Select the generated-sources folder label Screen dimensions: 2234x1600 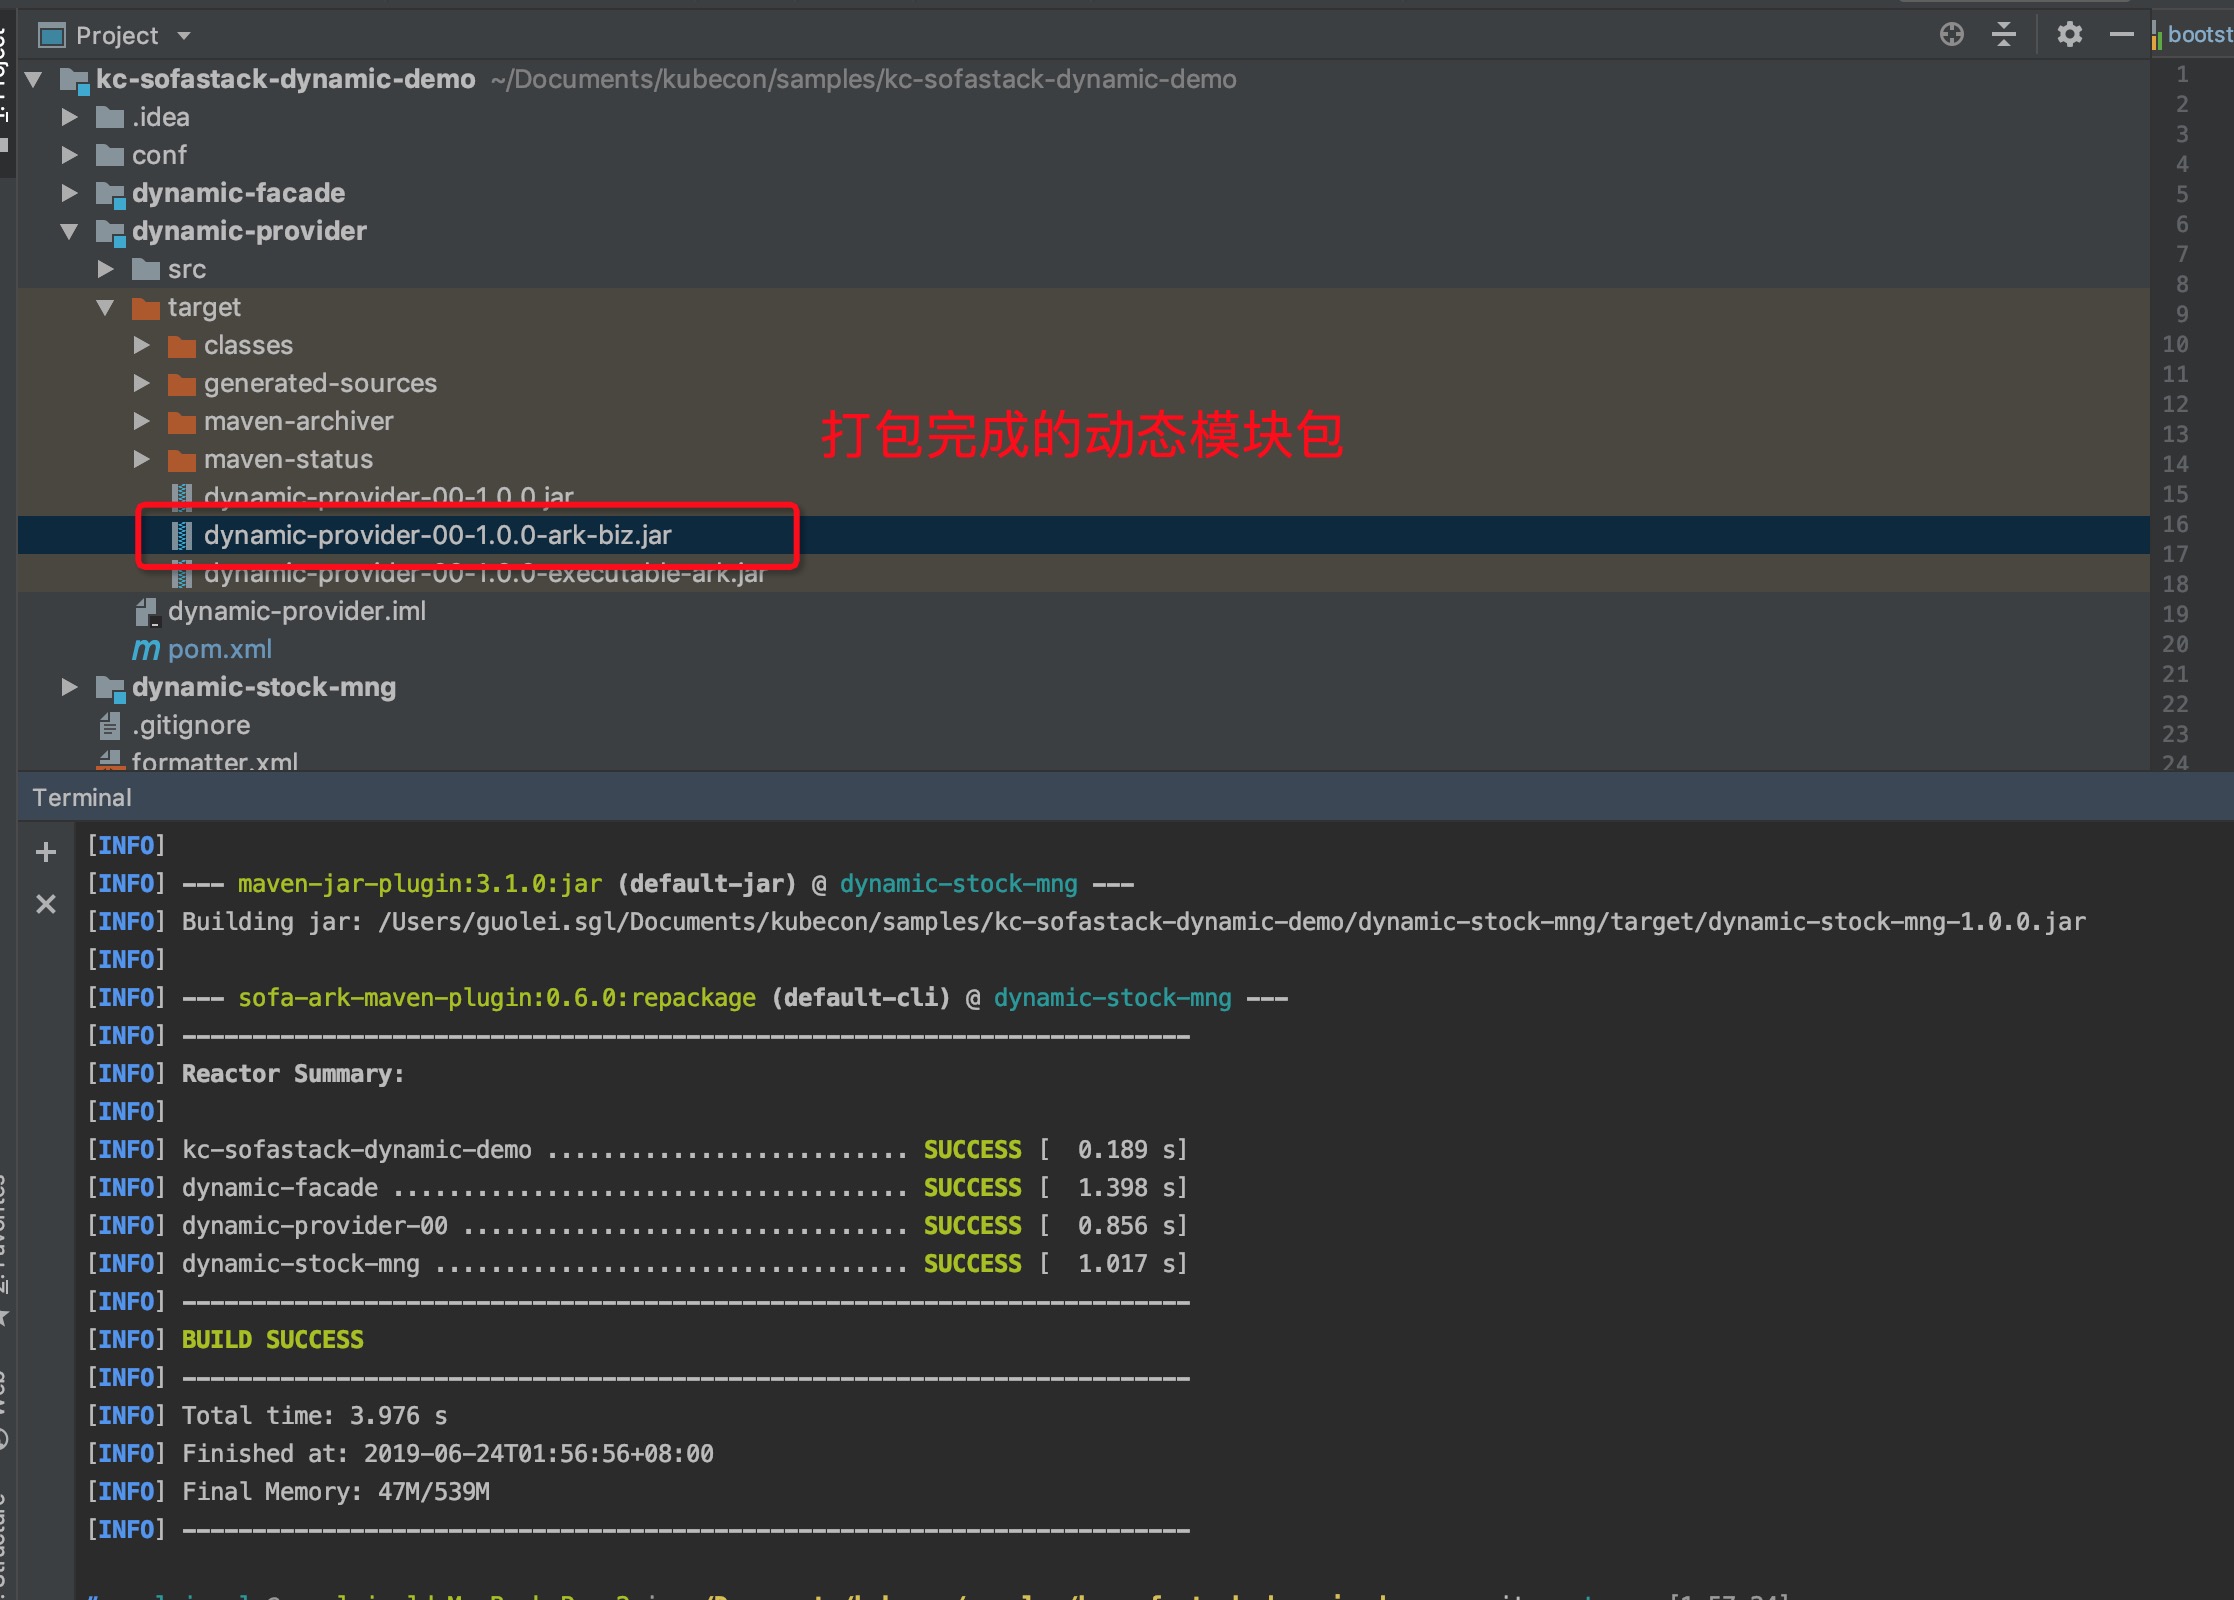pyautogui.click(x=320, y=383)
